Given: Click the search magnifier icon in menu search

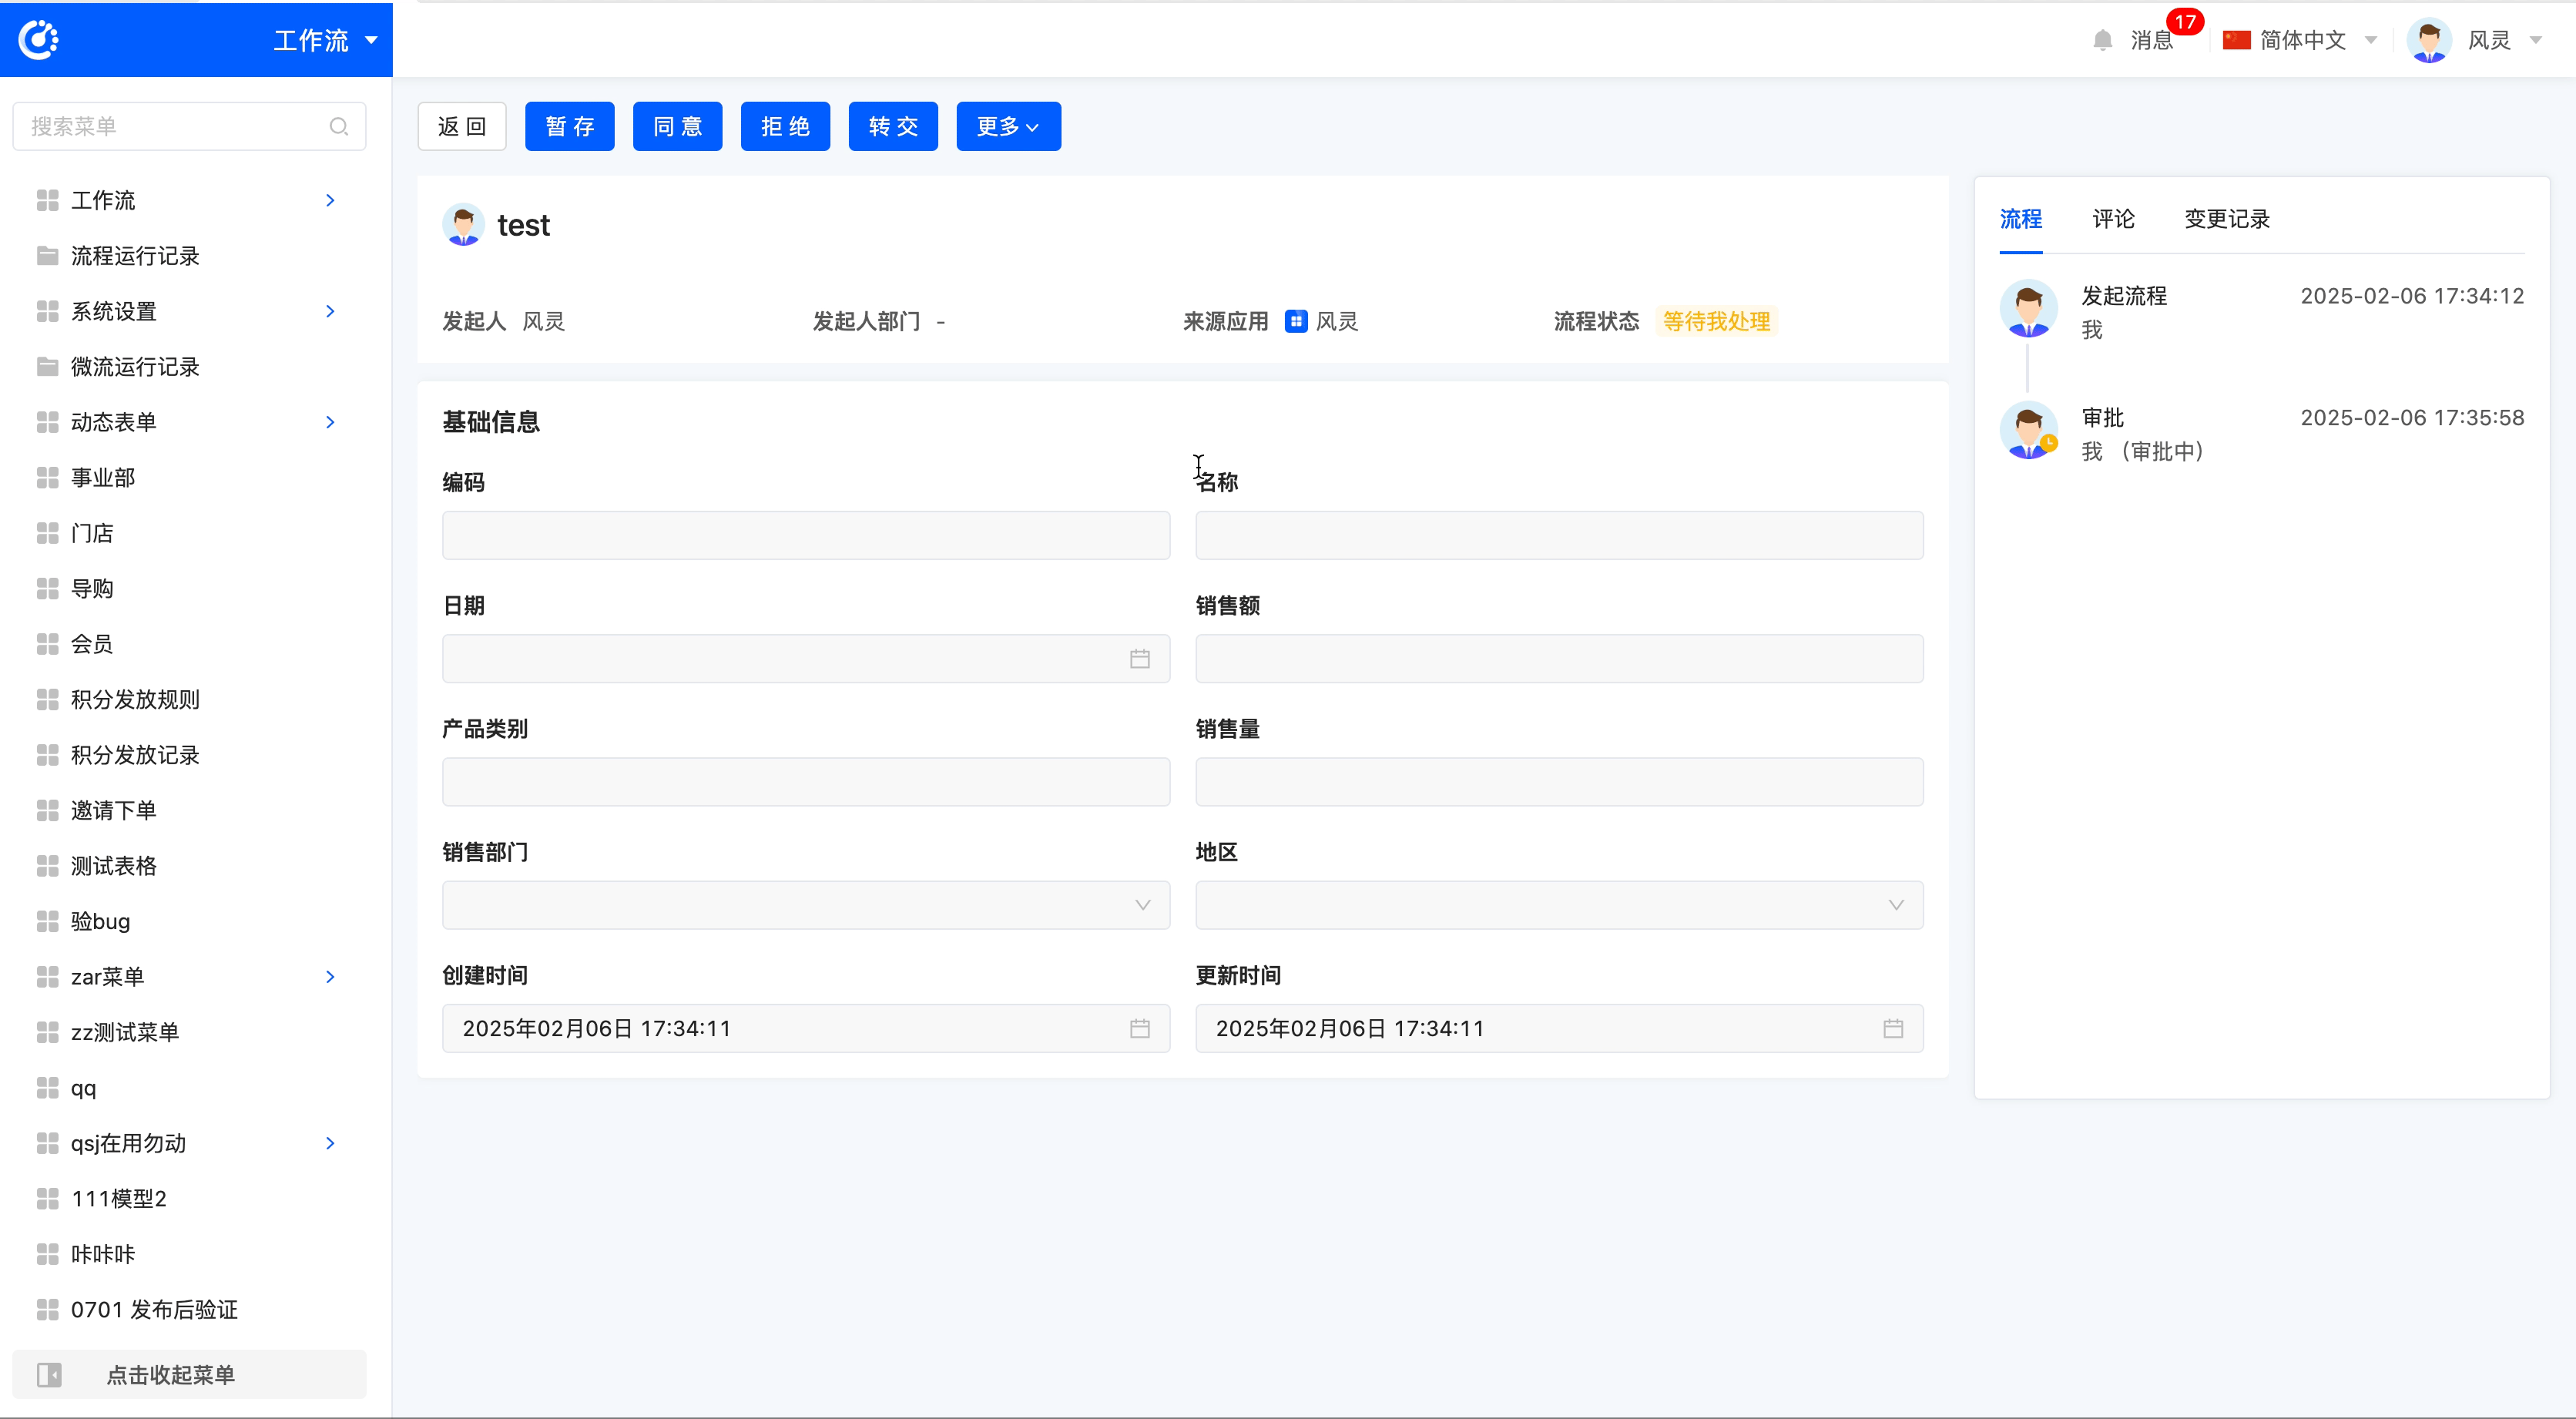Looking at the screenshot, I should click(x=338, y=126).
